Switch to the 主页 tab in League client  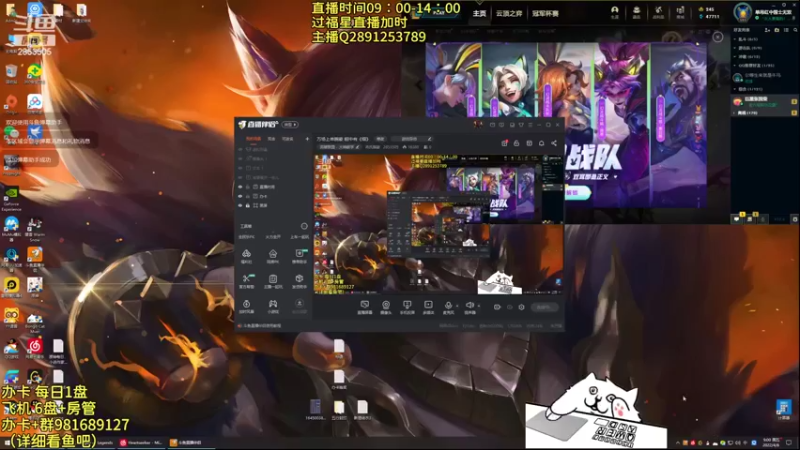point(479,13)
